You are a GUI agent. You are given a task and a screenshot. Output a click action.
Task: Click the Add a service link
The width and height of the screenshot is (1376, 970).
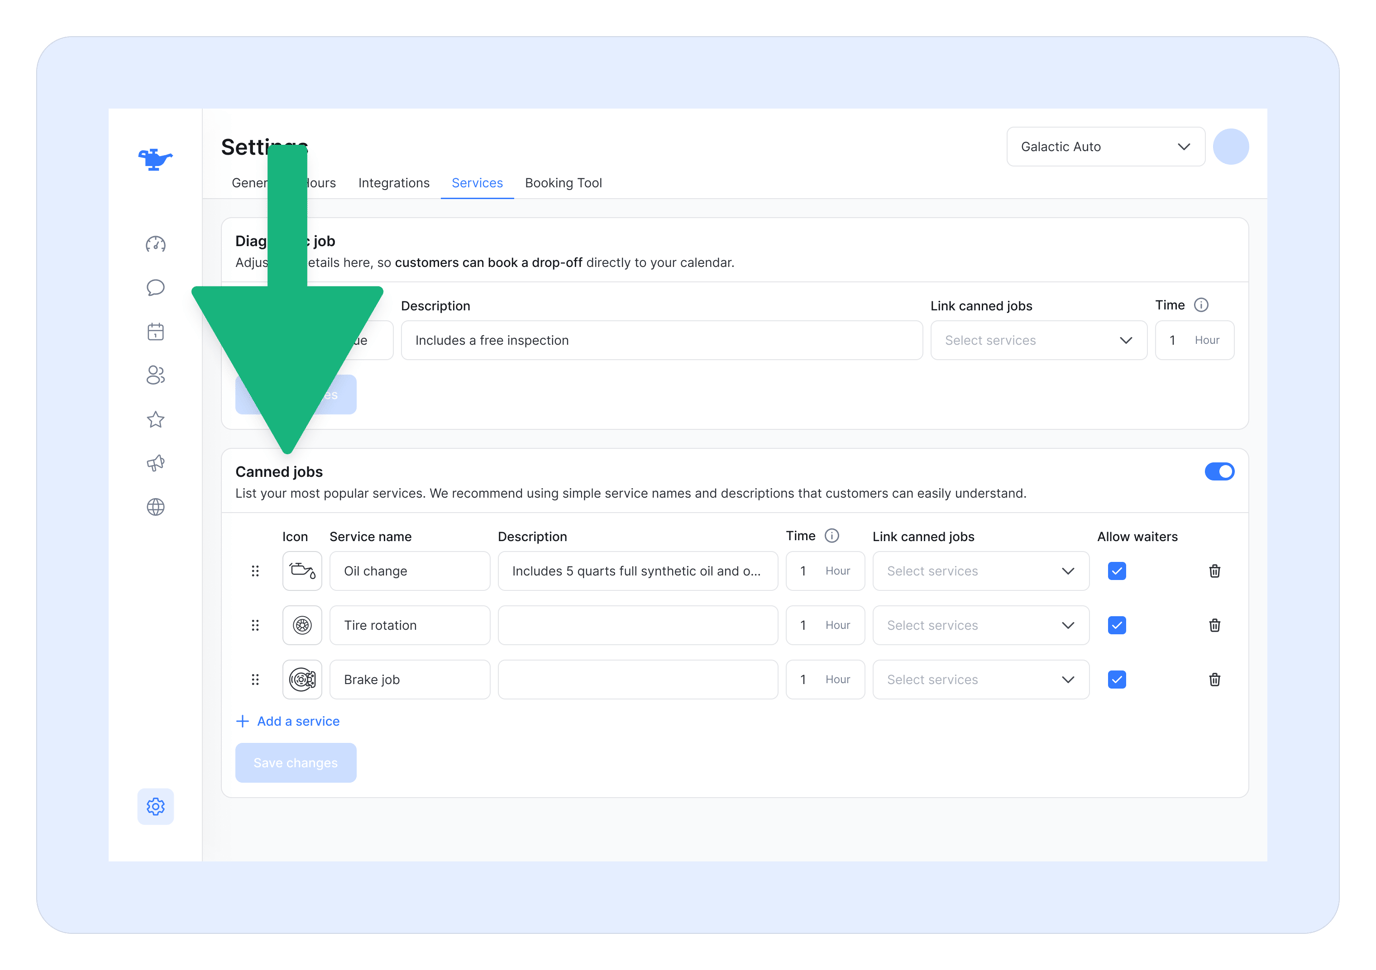point(288,720)
